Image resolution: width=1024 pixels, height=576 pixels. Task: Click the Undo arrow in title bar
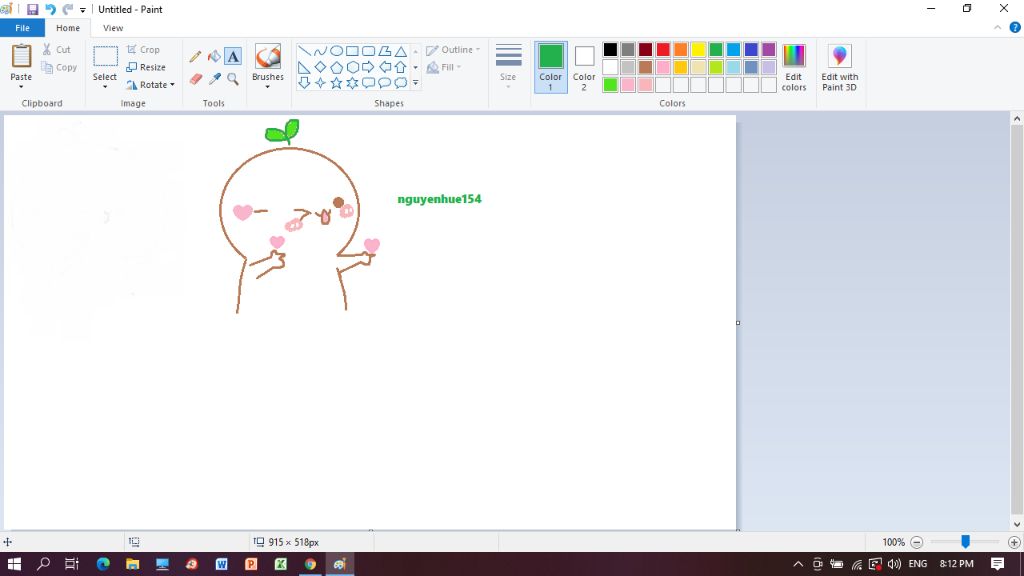(50, 9)
